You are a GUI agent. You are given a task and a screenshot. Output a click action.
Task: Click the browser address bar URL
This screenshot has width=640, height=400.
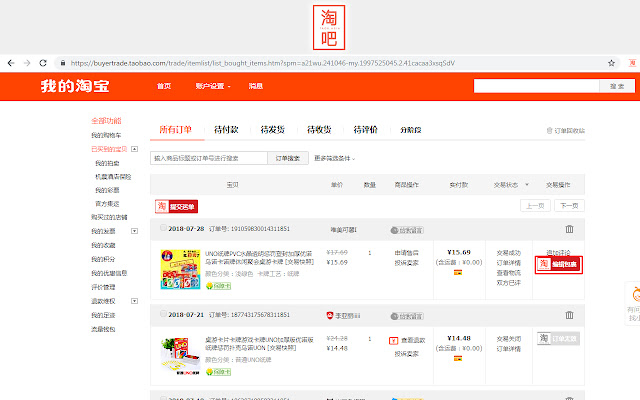pos(262,63)
